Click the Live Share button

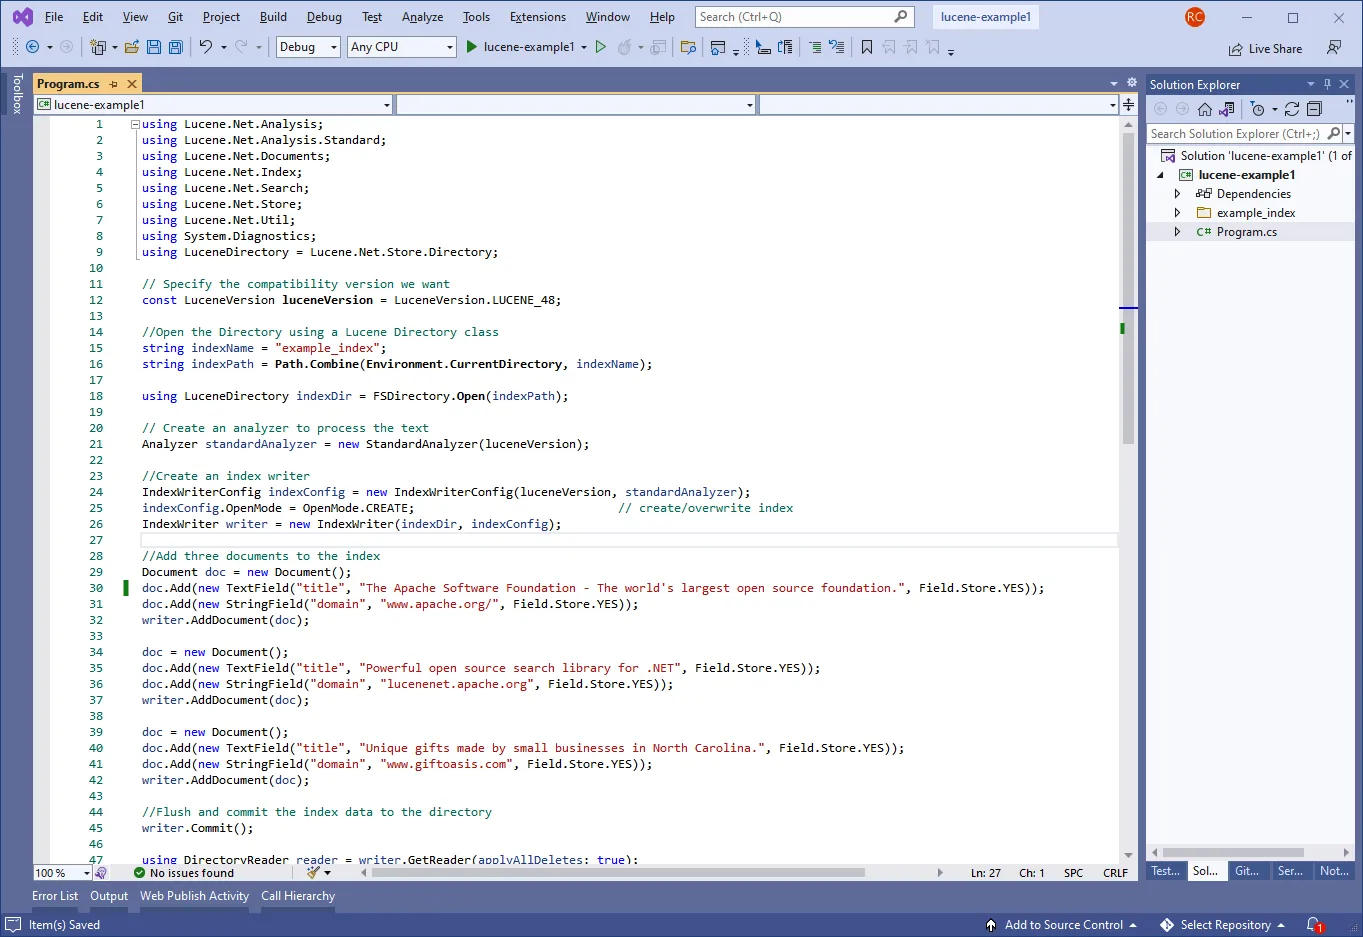(1266, 49)
